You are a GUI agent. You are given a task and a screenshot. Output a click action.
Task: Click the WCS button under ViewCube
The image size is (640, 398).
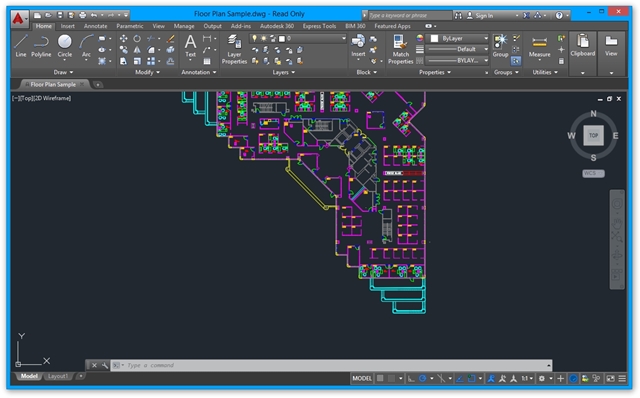593,173
